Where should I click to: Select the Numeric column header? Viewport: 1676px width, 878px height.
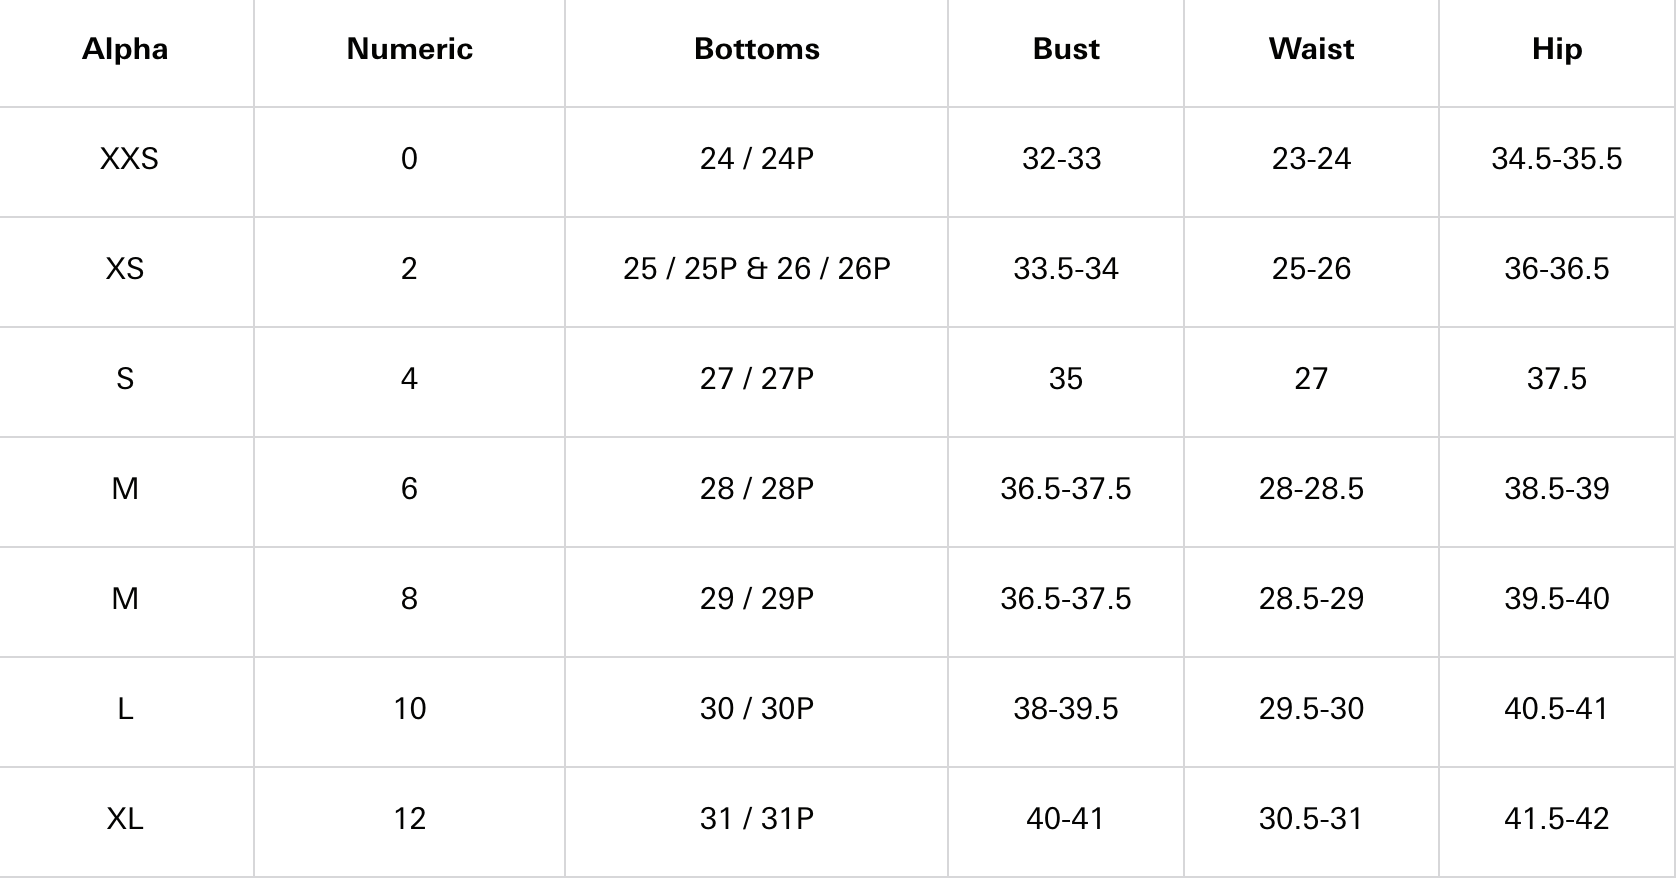(409, 49)
